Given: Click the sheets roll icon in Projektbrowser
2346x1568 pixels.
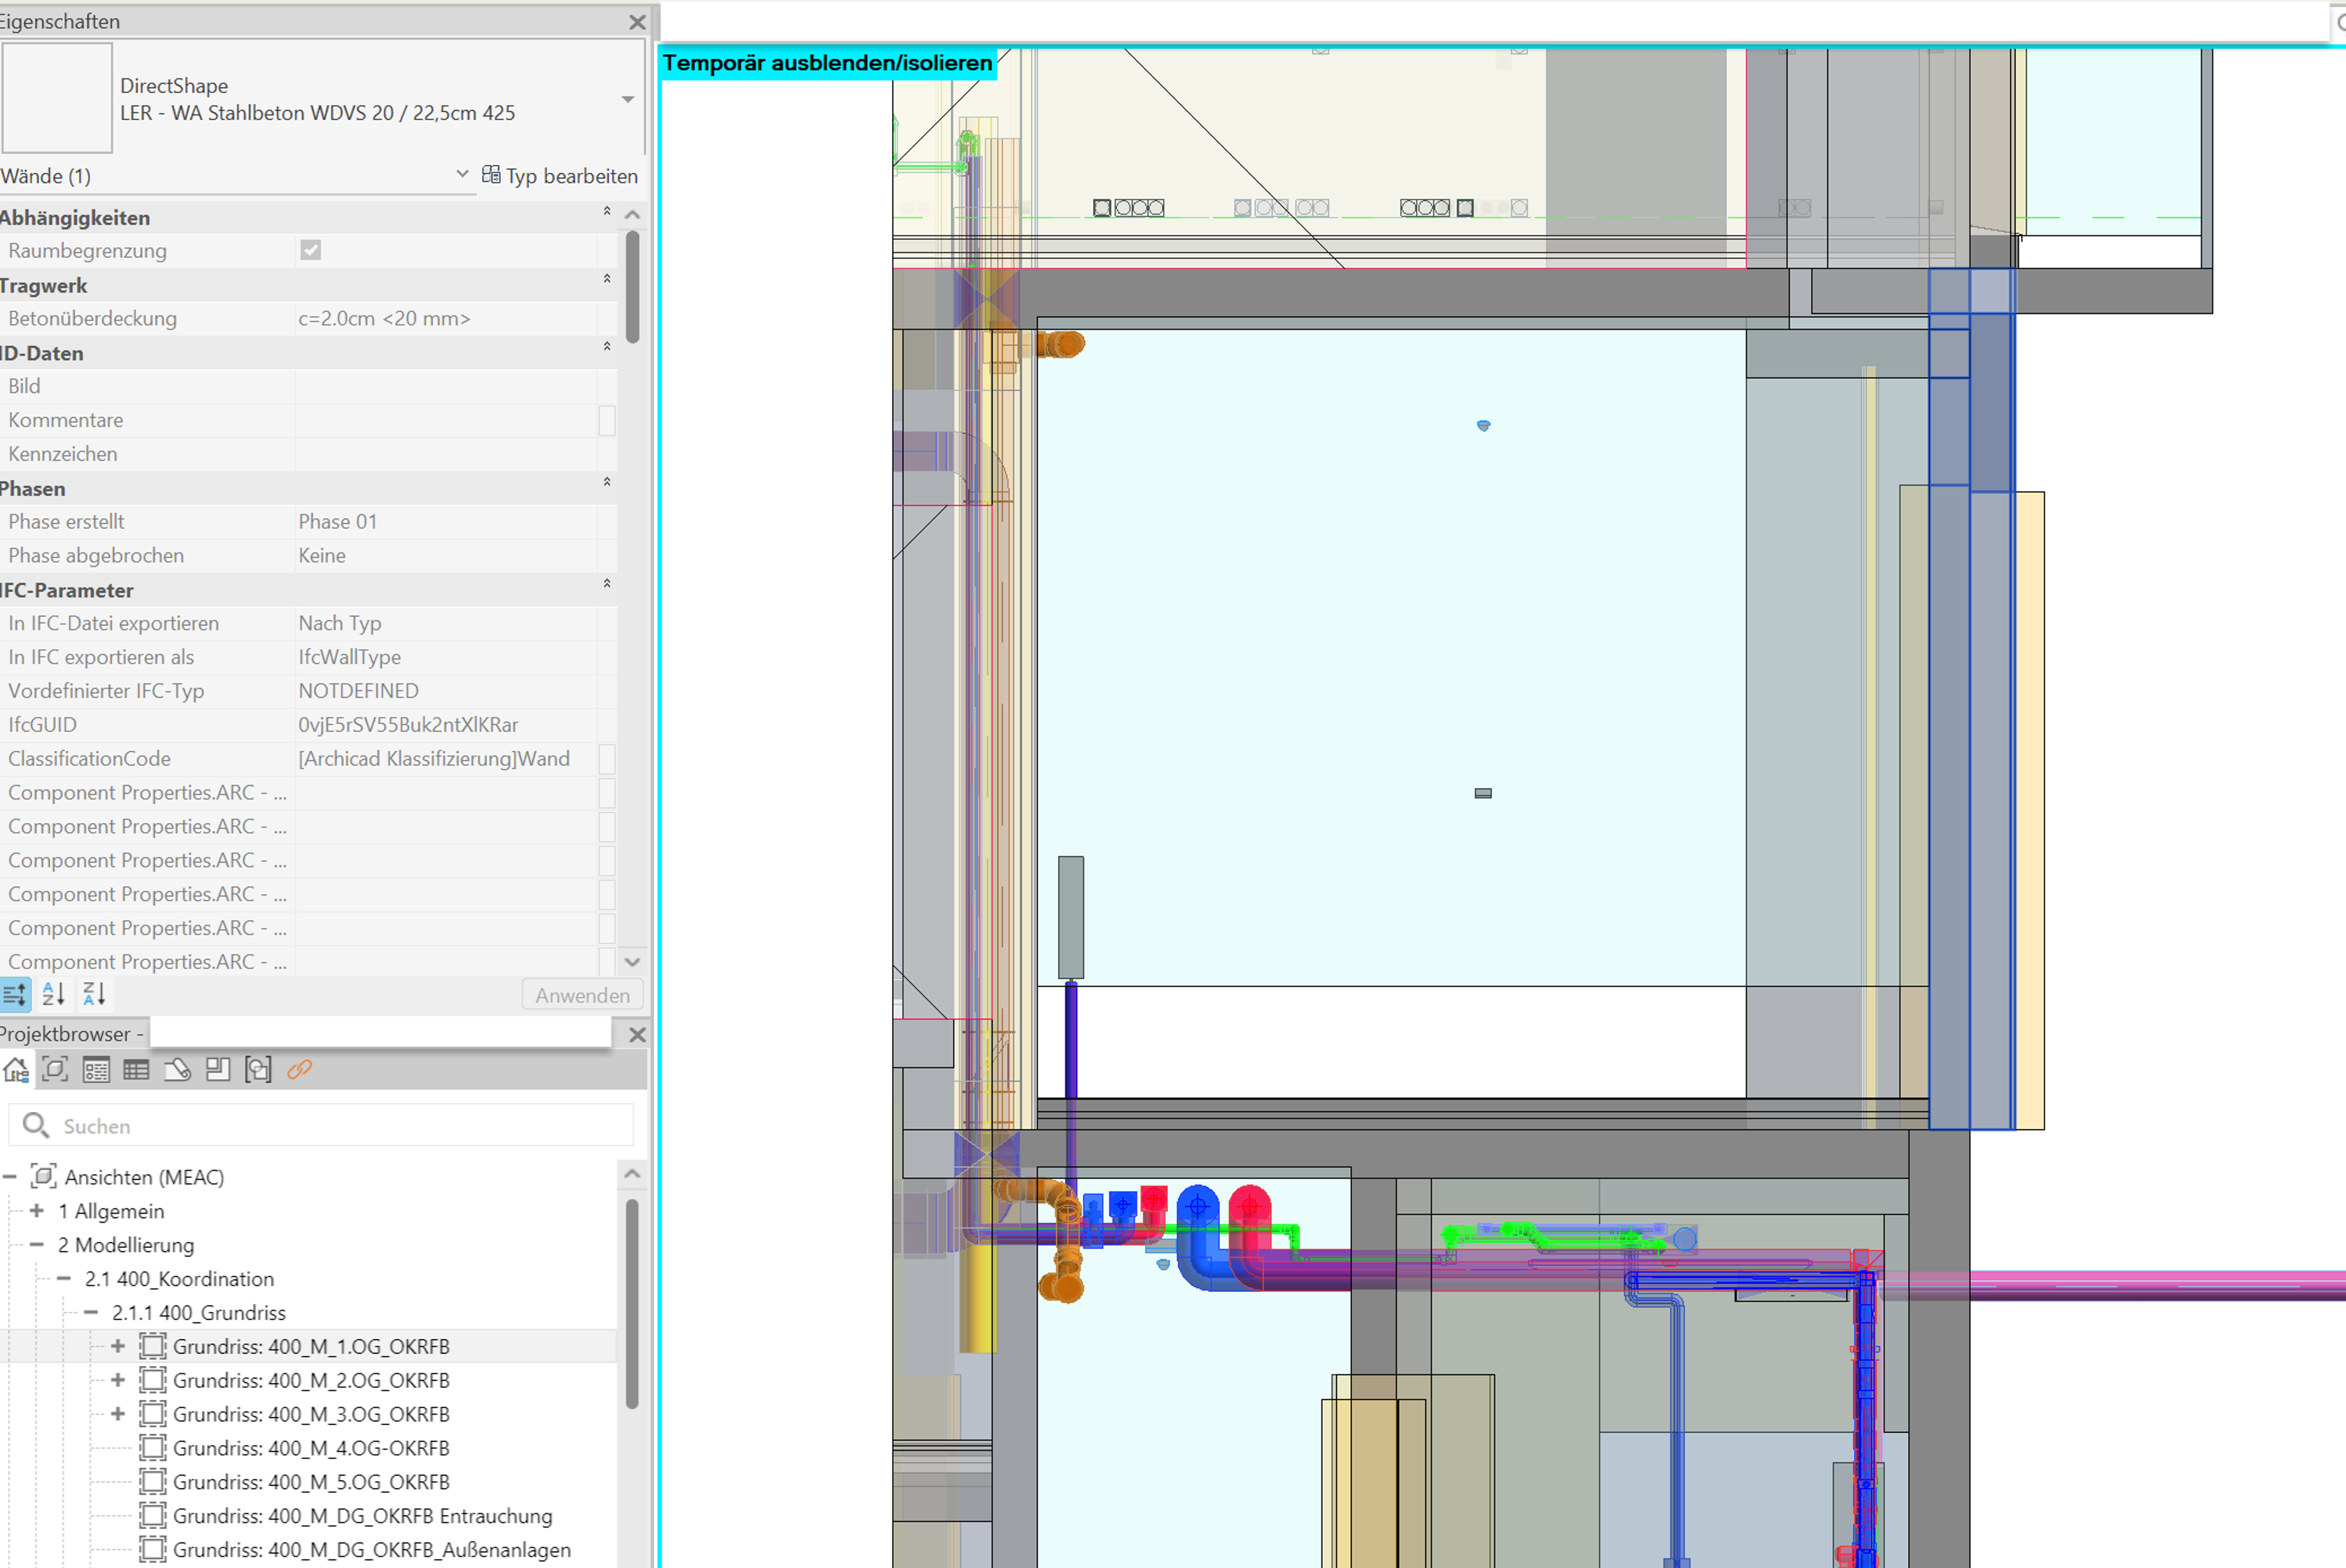Looking at the screenshot, I should (x=178, y=1070).
